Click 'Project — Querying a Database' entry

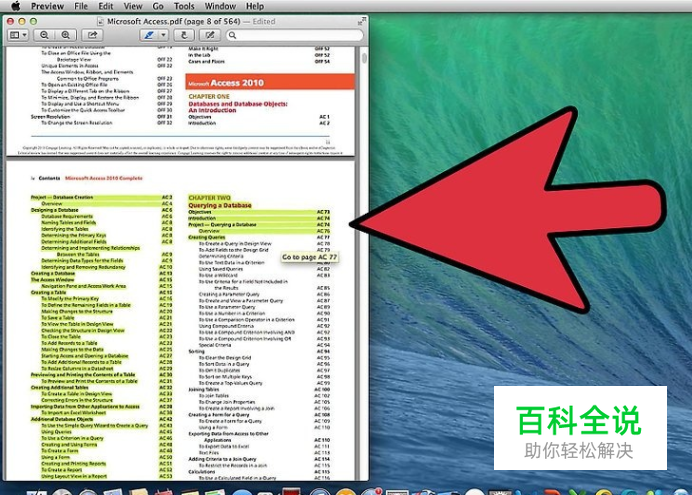[222, 225]
